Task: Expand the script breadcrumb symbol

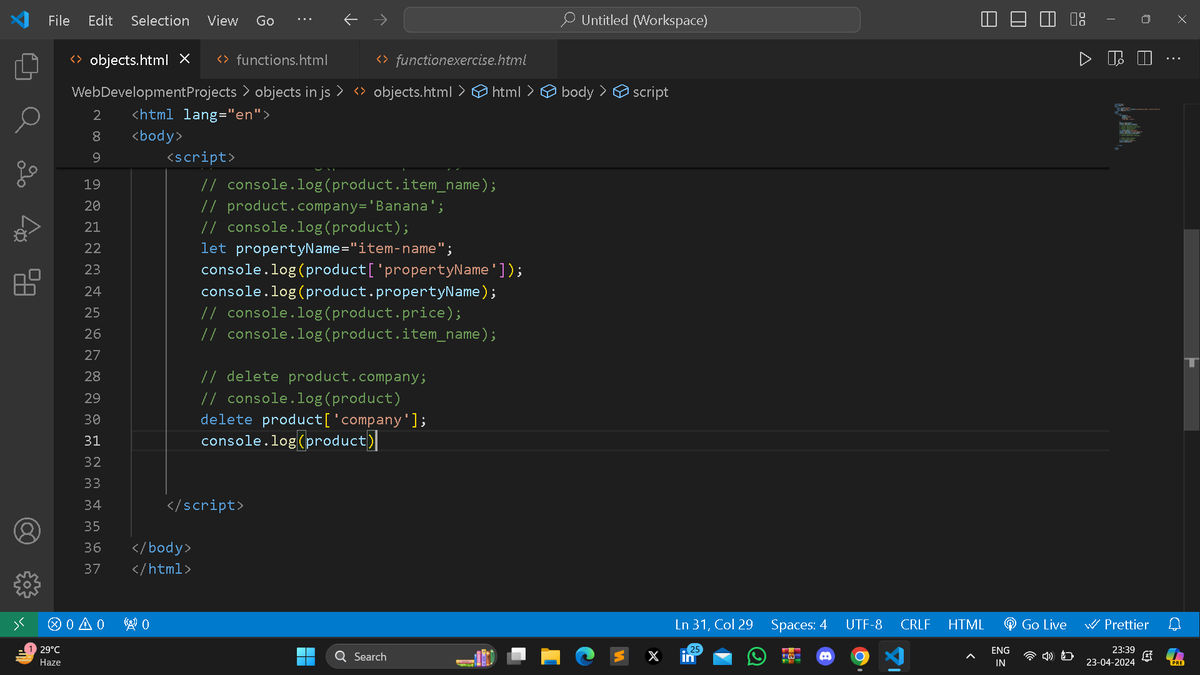Action: click(640, 92)
